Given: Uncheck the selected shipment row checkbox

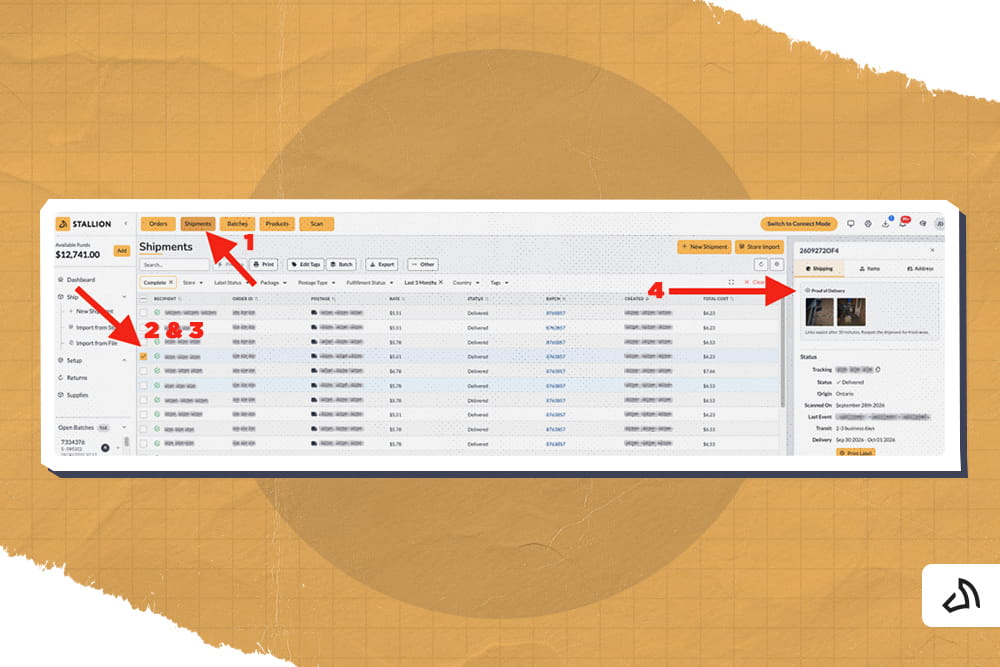Looking at the screenshot, I should pos(143,356).
